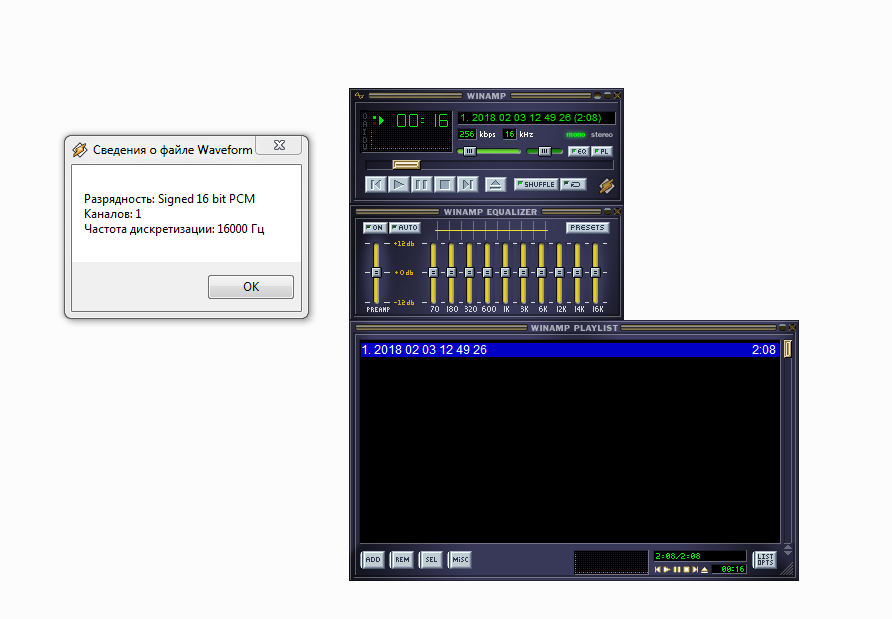
Task: Toggle equalizer ON button
Action: [374, 228]
